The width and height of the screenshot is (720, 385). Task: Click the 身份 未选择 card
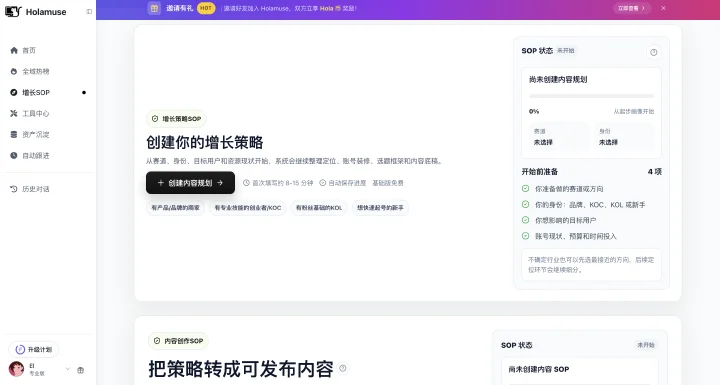click(x=624, y=137)
